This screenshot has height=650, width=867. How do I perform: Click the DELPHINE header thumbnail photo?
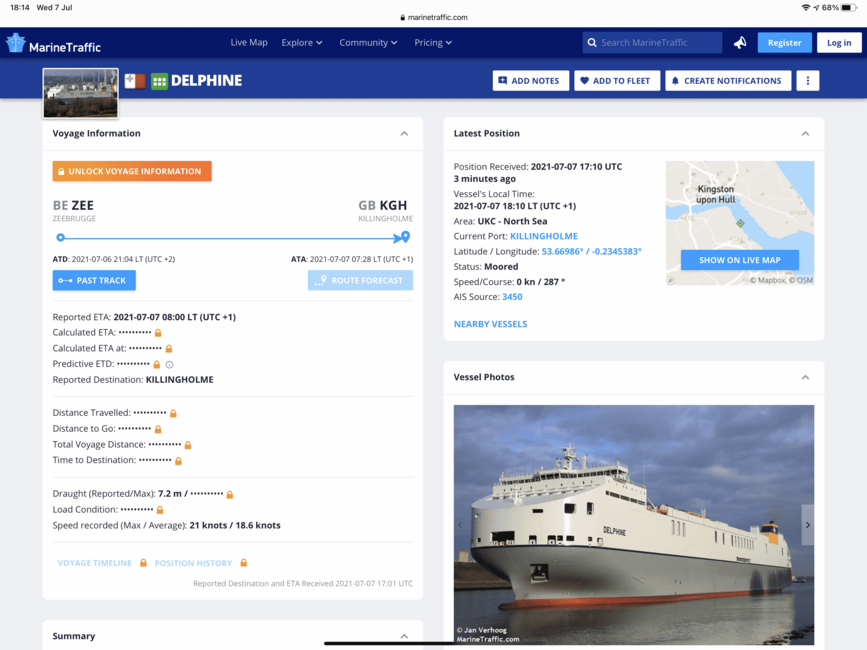coord(81,93)
